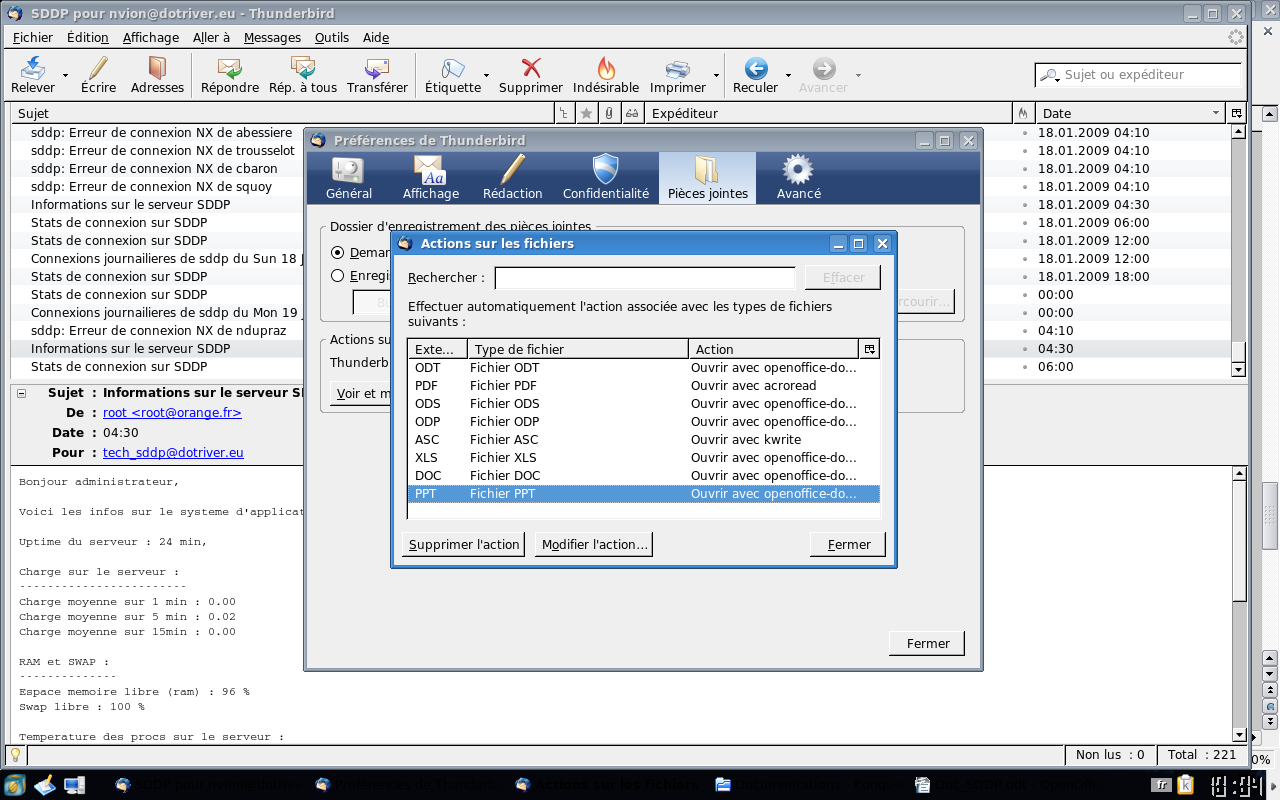This screenshot has width=1280, height=800.
Task: Expand the Étiquette dropdown arrow
Action: (487, 76)
